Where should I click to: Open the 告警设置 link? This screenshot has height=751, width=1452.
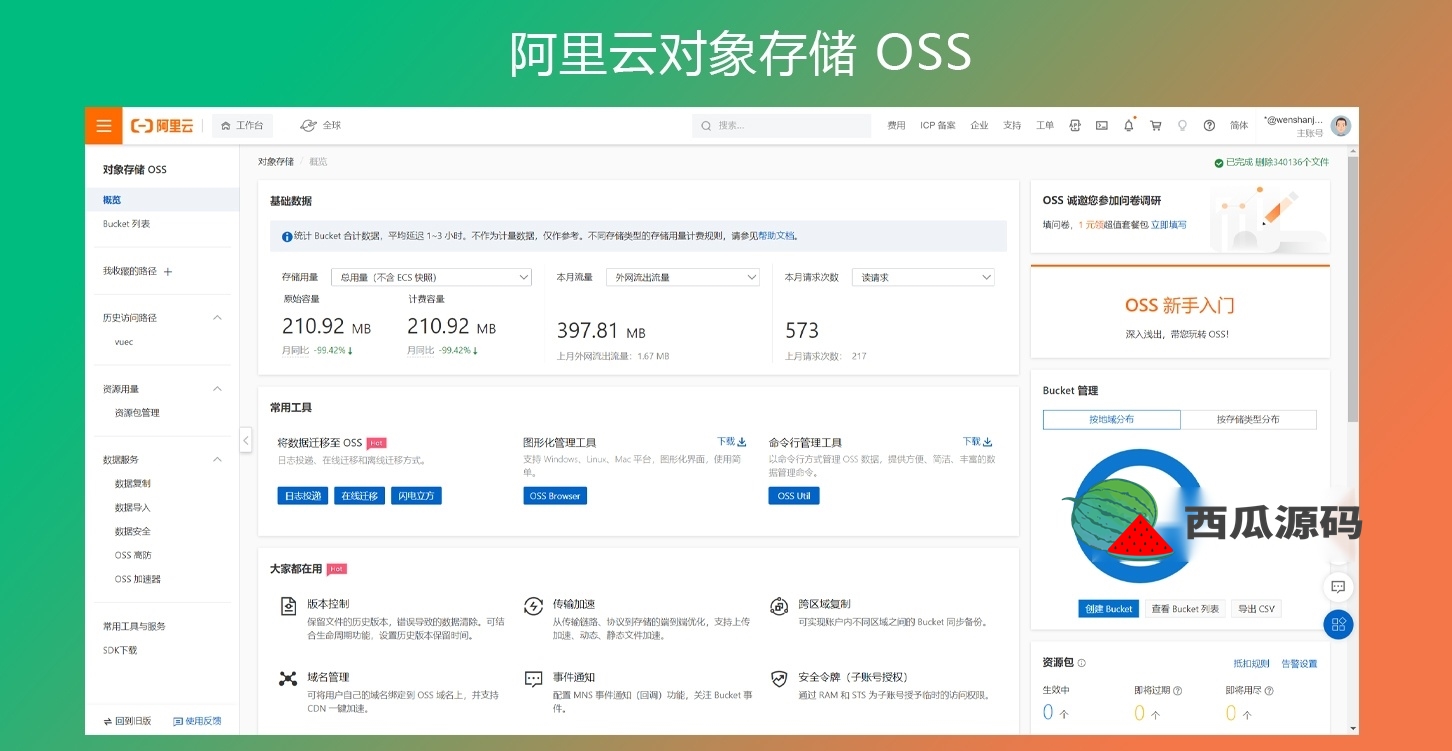(1299, 664)
